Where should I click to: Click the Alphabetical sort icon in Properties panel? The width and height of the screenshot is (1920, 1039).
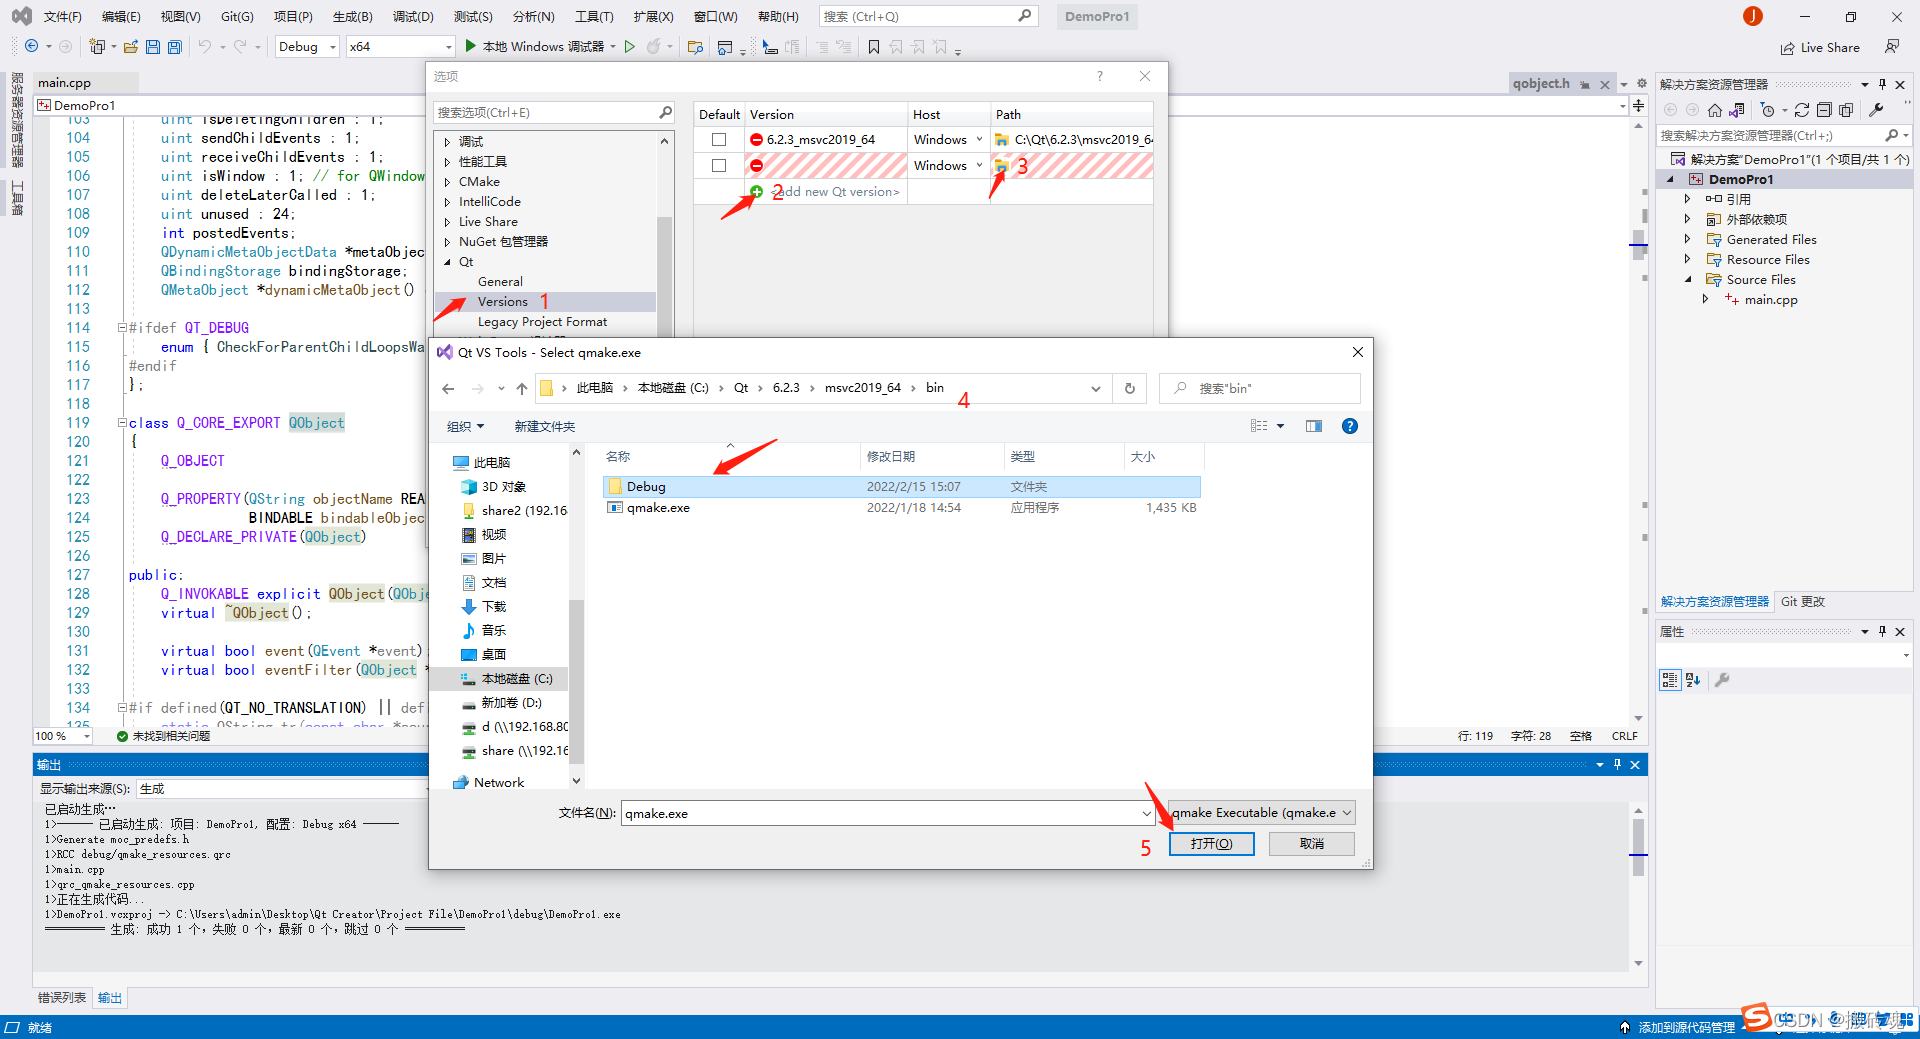1693,680
